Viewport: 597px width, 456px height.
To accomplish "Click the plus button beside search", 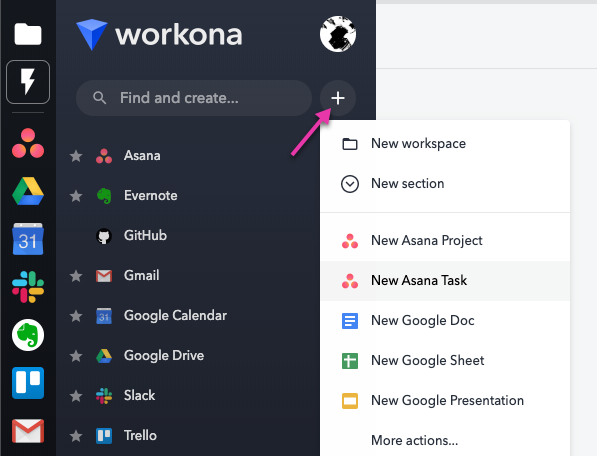I will coord(338,98).
